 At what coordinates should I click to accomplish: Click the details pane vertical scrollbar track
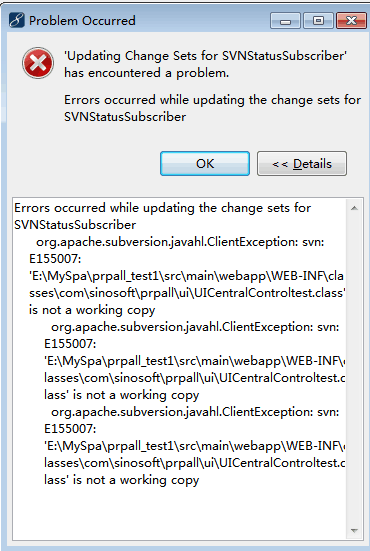354,369
